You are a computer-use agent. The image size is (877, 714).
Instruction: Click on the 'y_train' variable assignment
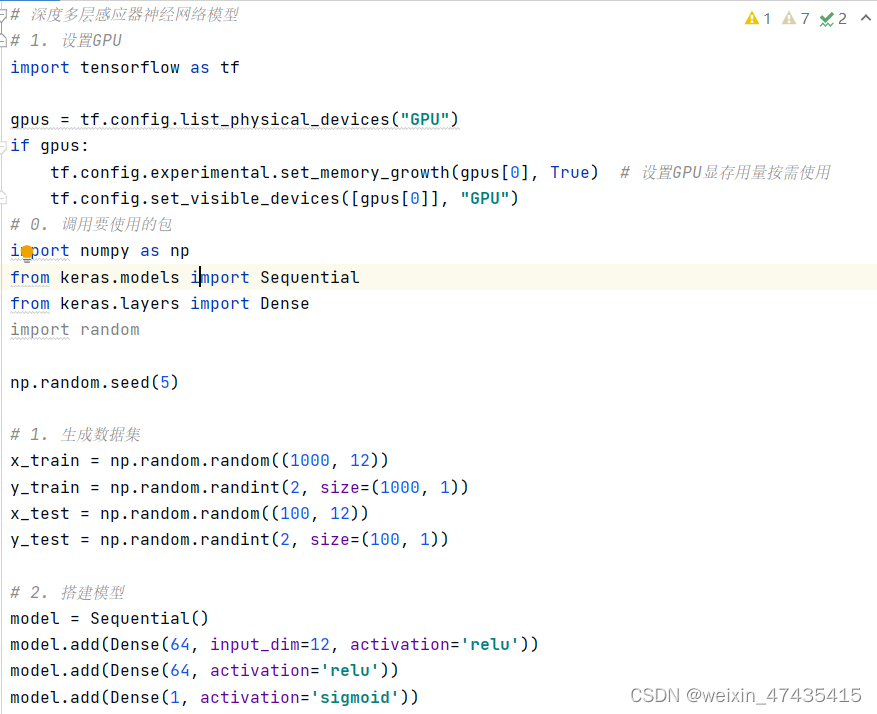click(x=45, y=488)
